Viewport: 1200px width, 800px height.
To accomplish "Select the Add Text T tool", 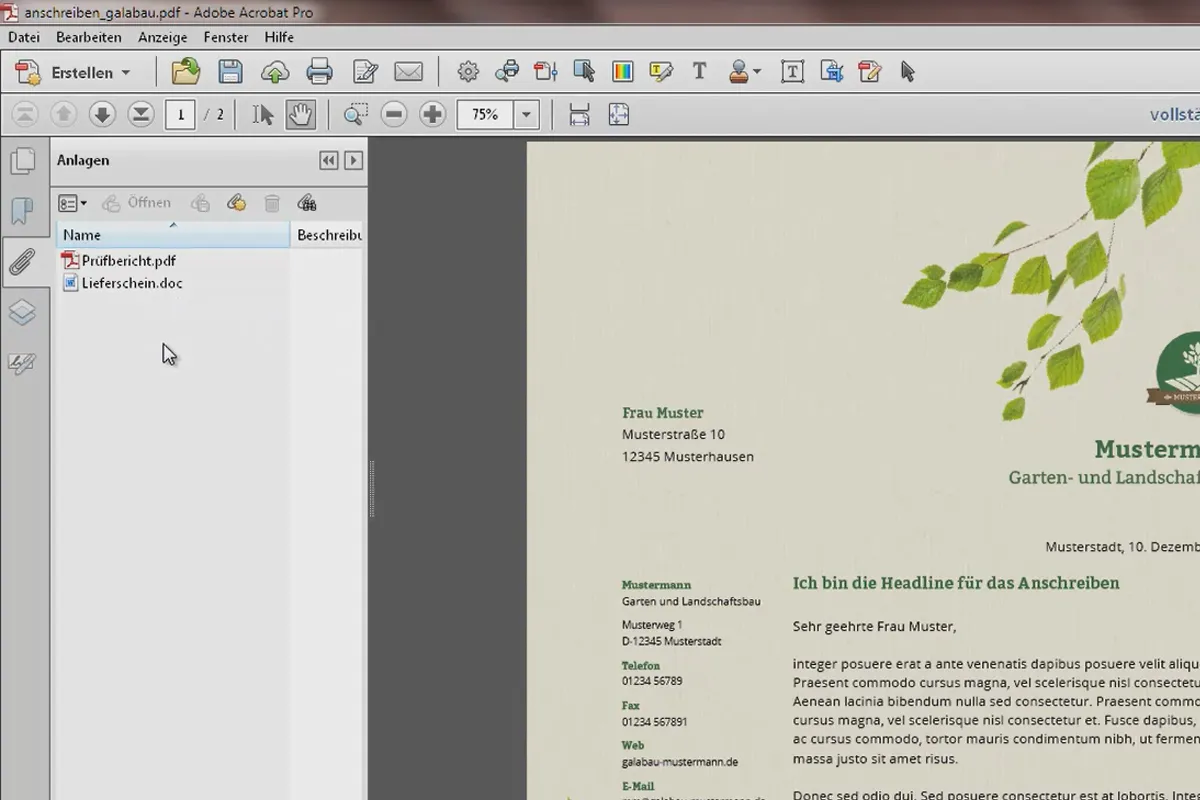I will 700,72.
